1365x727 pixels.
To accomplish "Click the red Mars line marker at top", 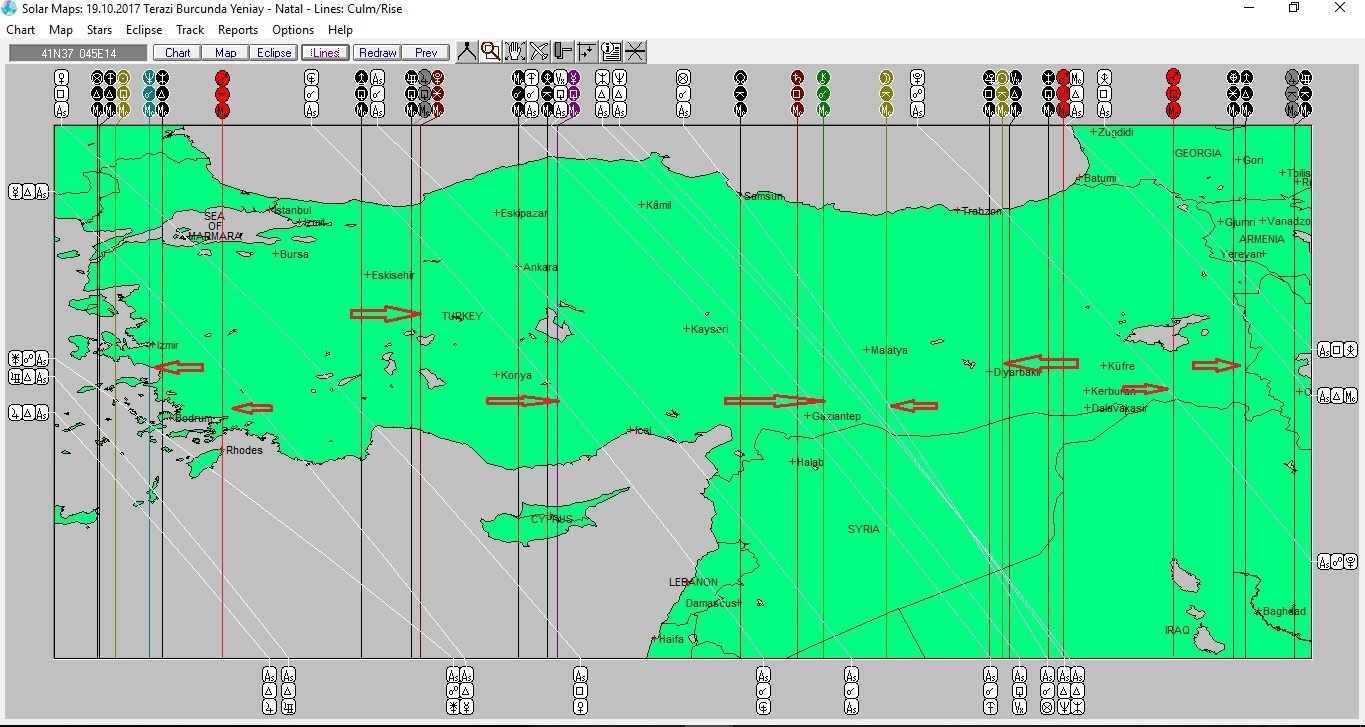I will (x=222, y=78).
